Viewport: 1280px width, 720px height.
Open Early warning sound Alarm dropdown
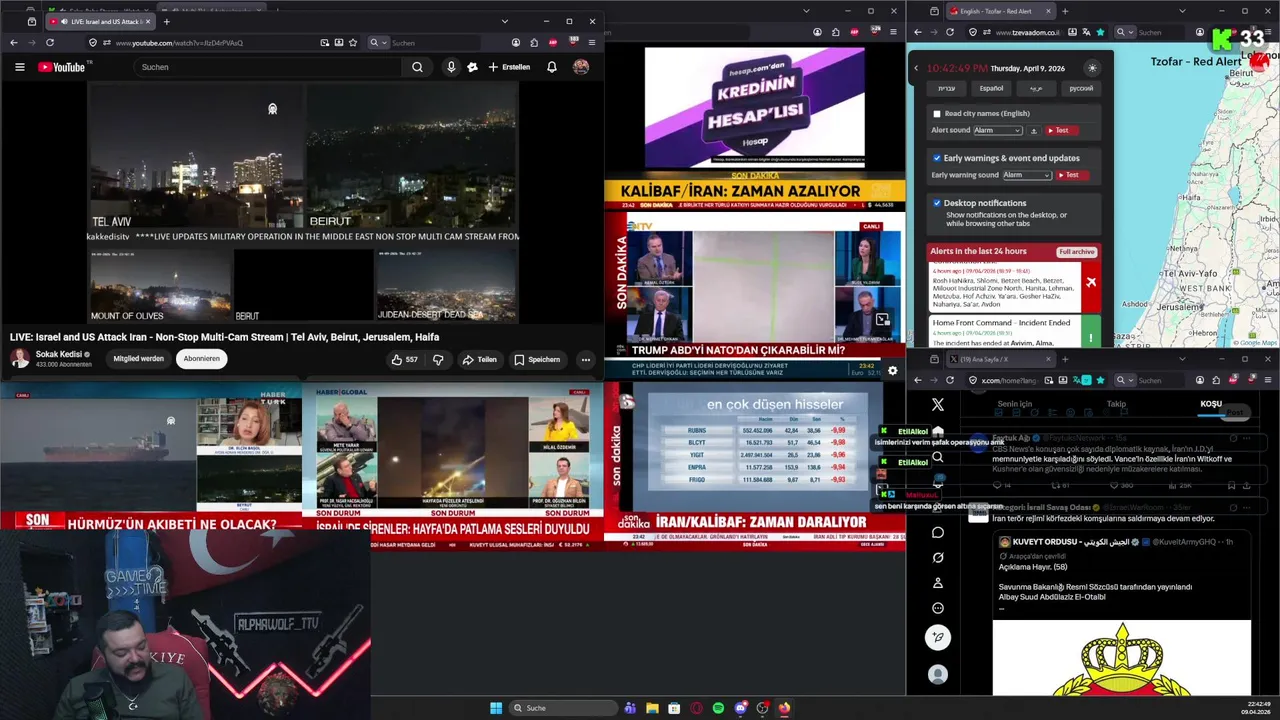[1027, 175]
